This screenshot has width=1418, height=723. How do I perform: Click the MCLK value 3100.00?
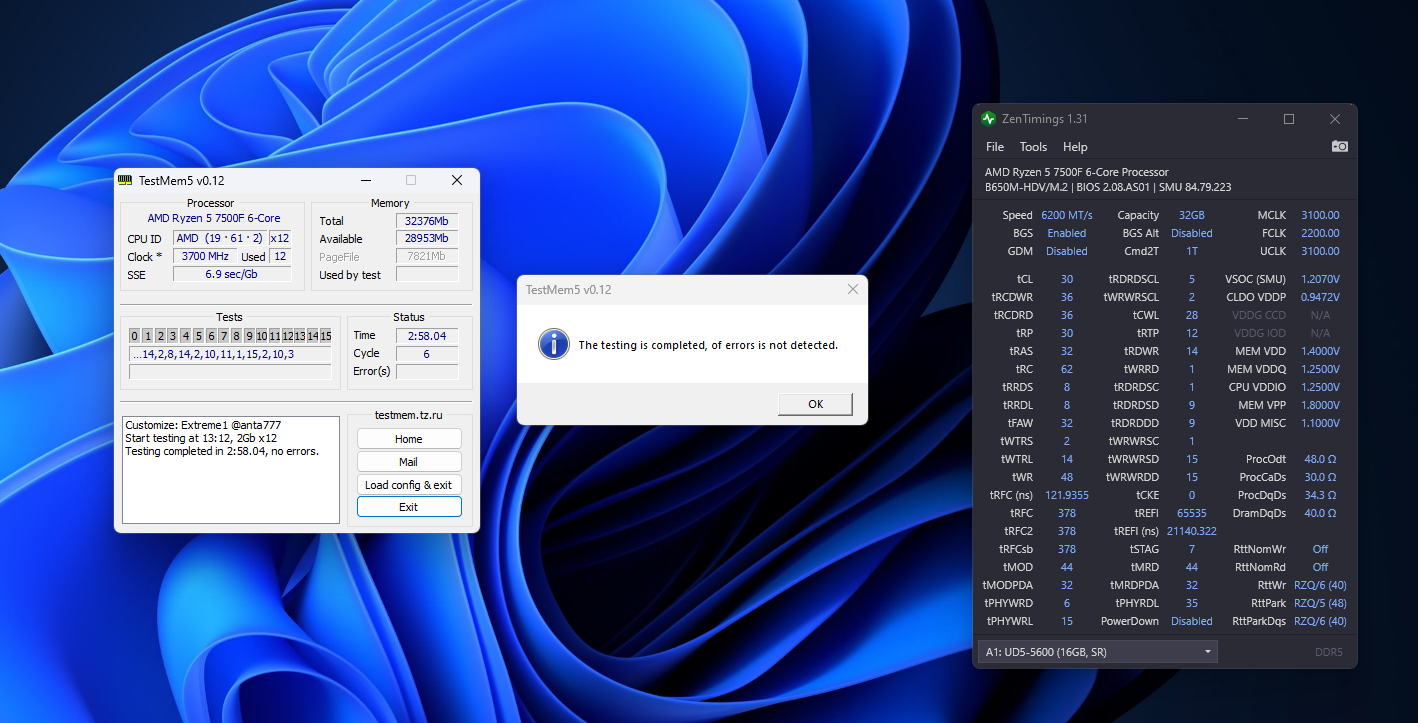[x=1320, y=215]
